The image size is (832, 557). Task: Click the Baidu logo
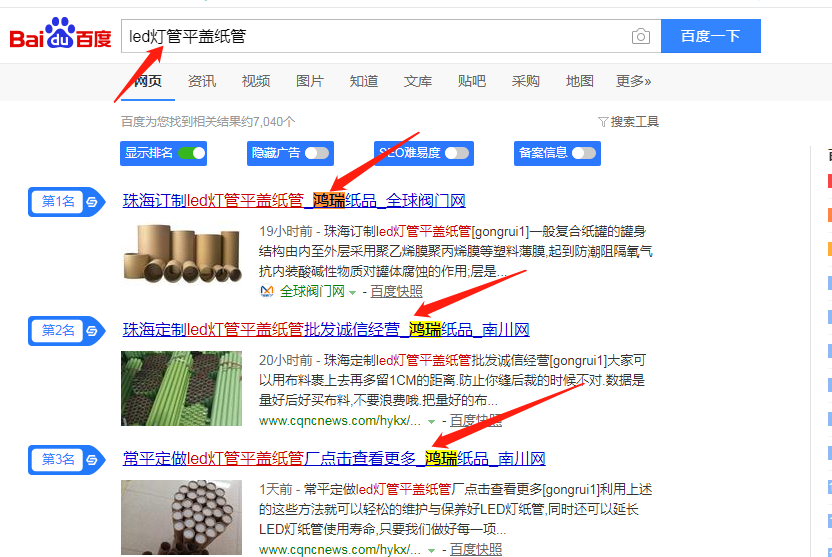pos(60,34)
